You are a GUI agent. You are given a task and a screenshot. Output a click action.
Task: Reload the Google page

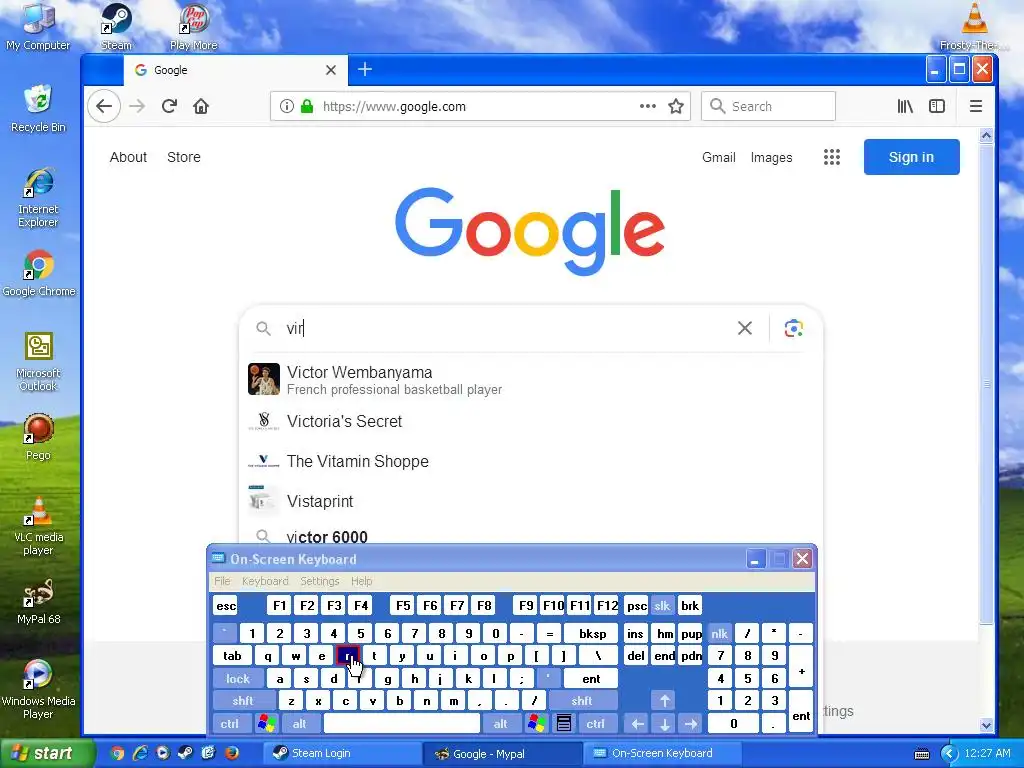[169, 106]
